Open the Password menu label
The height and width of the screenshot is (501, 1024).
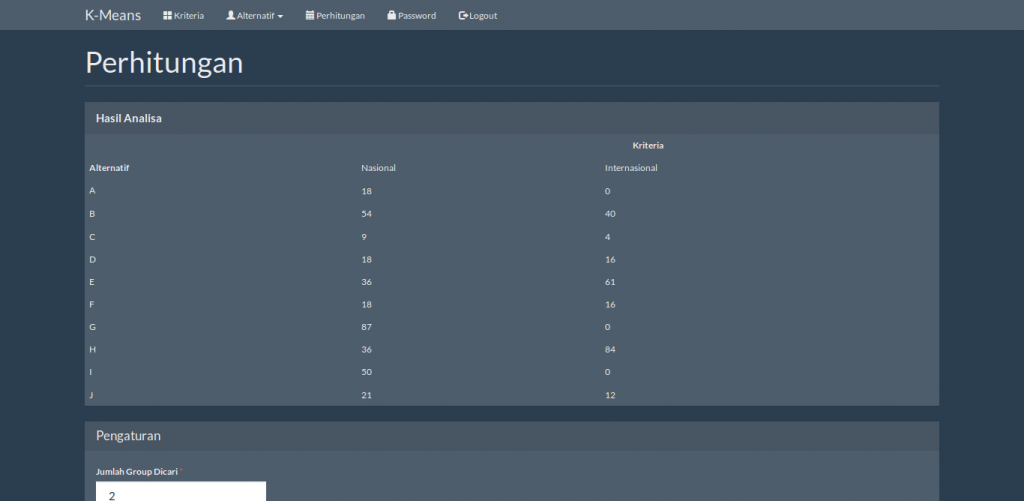coord(417,16)
